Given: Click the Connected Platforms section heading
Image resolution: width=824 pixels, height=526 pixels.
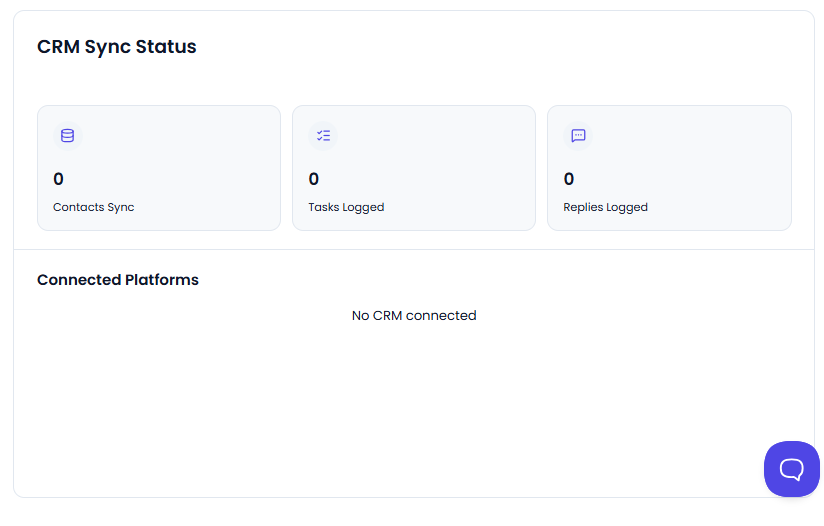Looking at the screenshot, I should click(118, 280).
